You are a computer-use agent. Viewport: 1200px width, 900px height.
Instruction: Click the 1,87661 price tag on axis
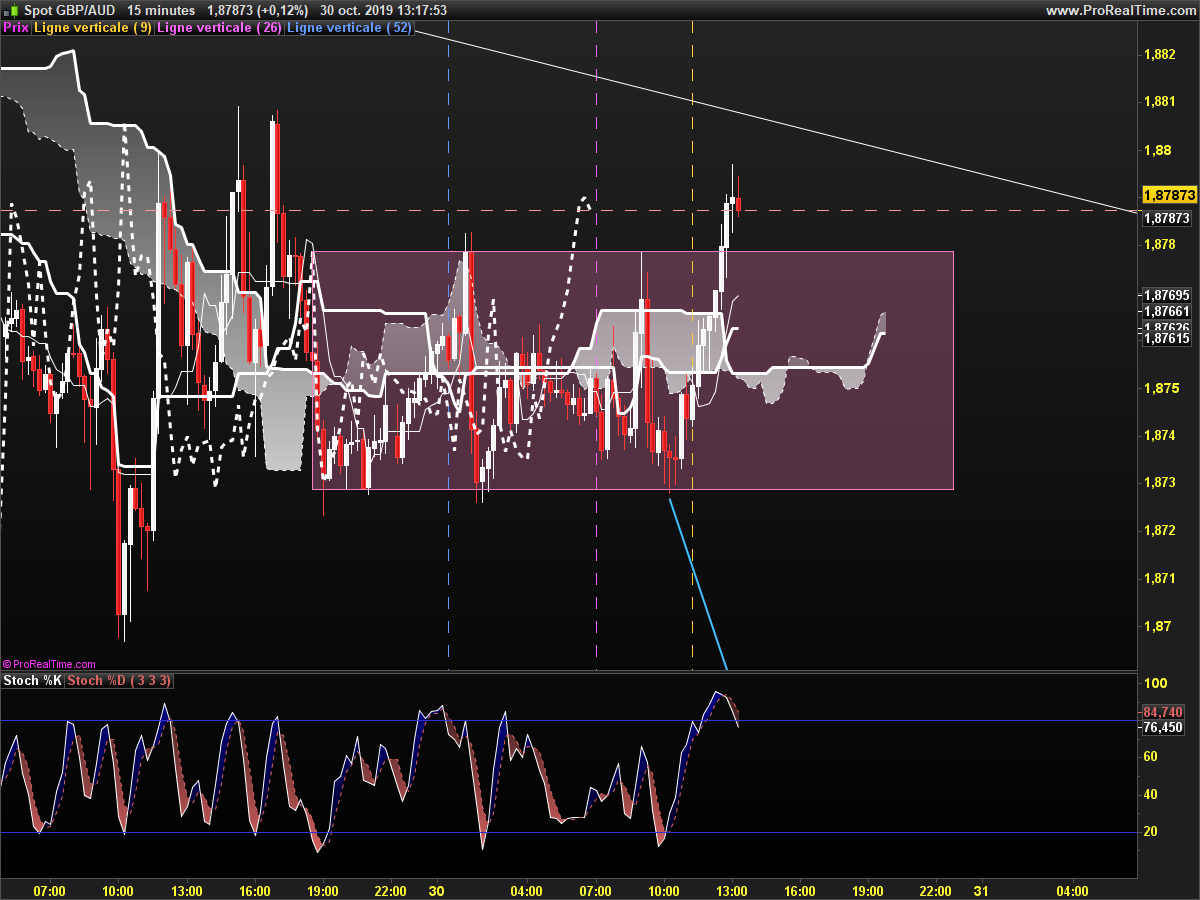[1167, 312]
